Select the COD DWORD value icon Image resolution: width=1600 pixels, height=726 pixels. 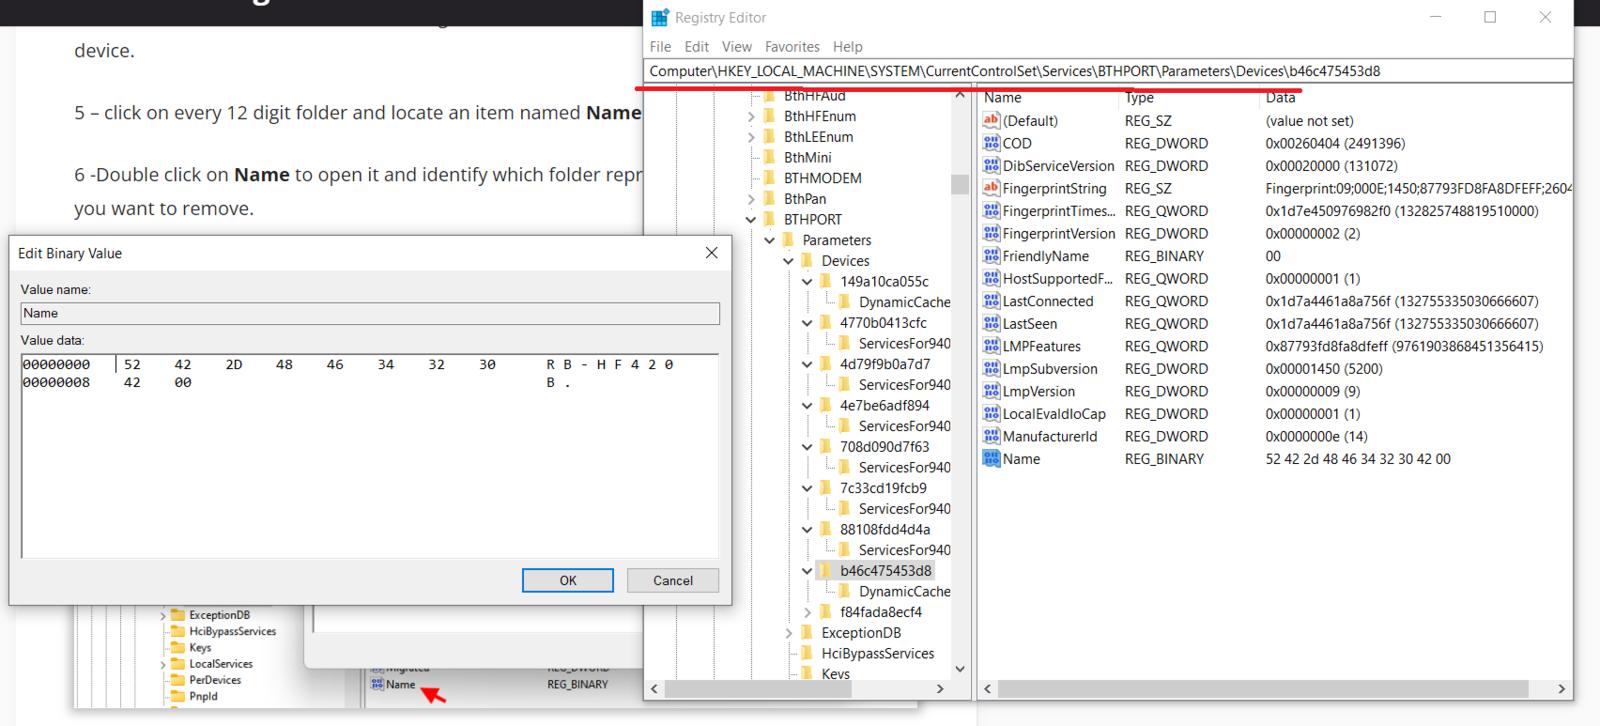(x=991, y=143)
